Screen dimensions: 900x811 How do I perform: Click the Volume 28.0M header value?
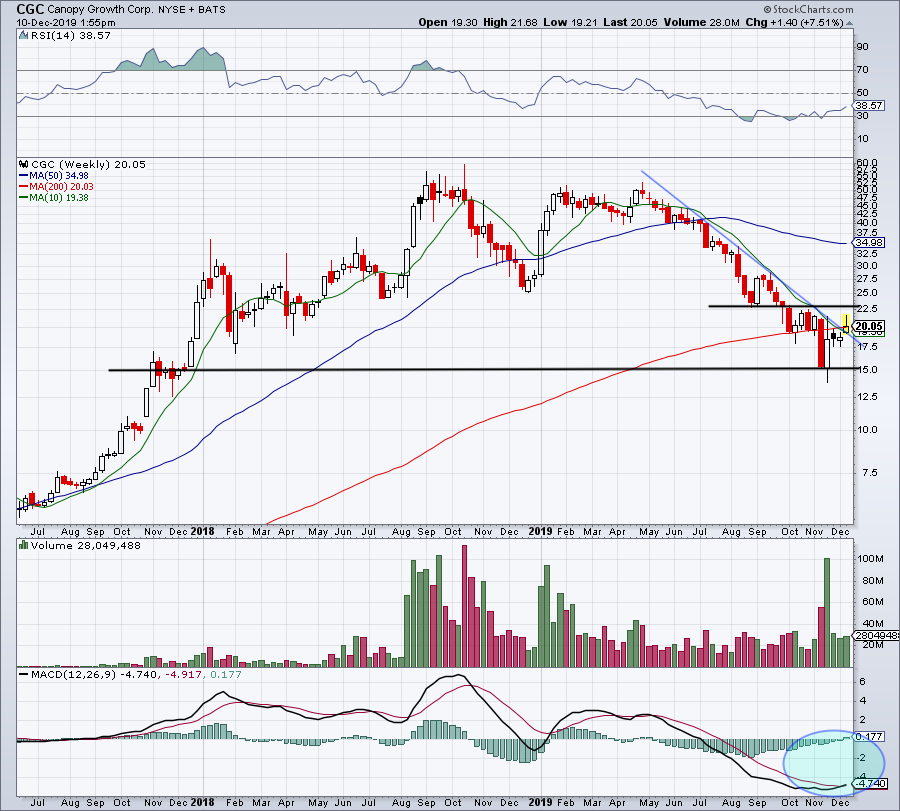click(x=701, y=22)
